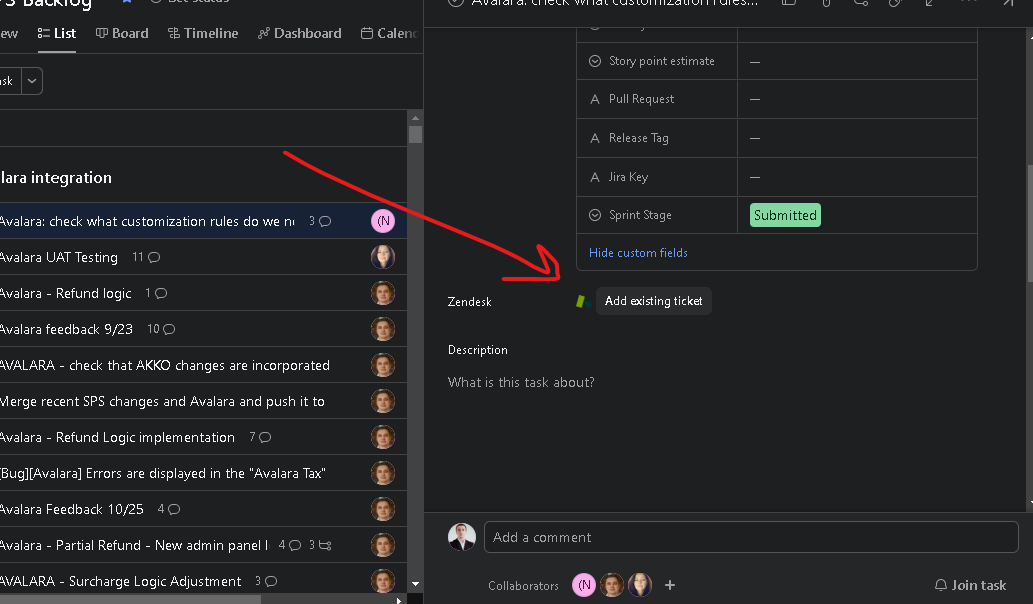Edit the Story point estimate value

[x=857, y=61]
